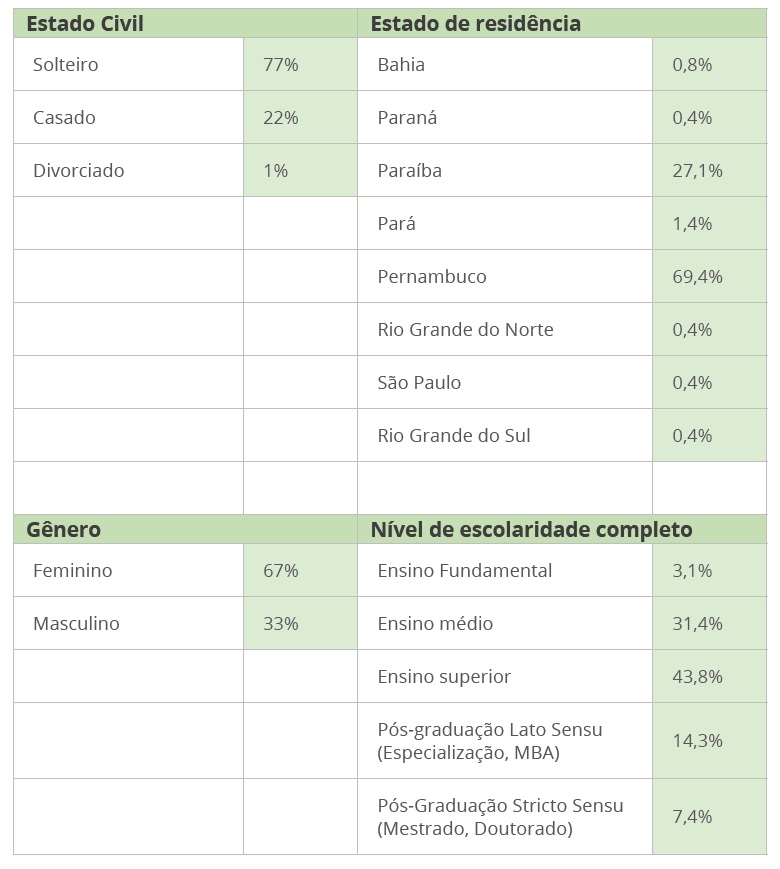Select the Pernambuco state cell
Viewport: 780px width, 869px height.
(432, 277)
